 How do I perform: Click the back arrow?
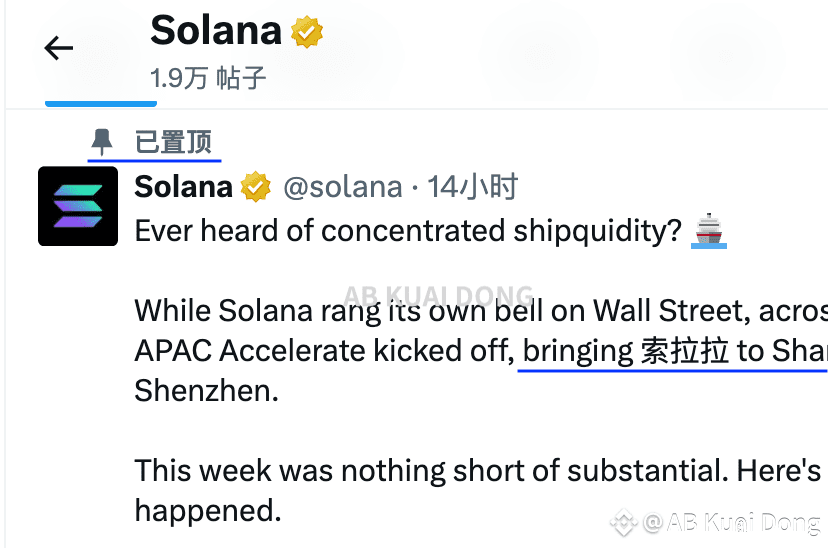[x=59, y=48]
